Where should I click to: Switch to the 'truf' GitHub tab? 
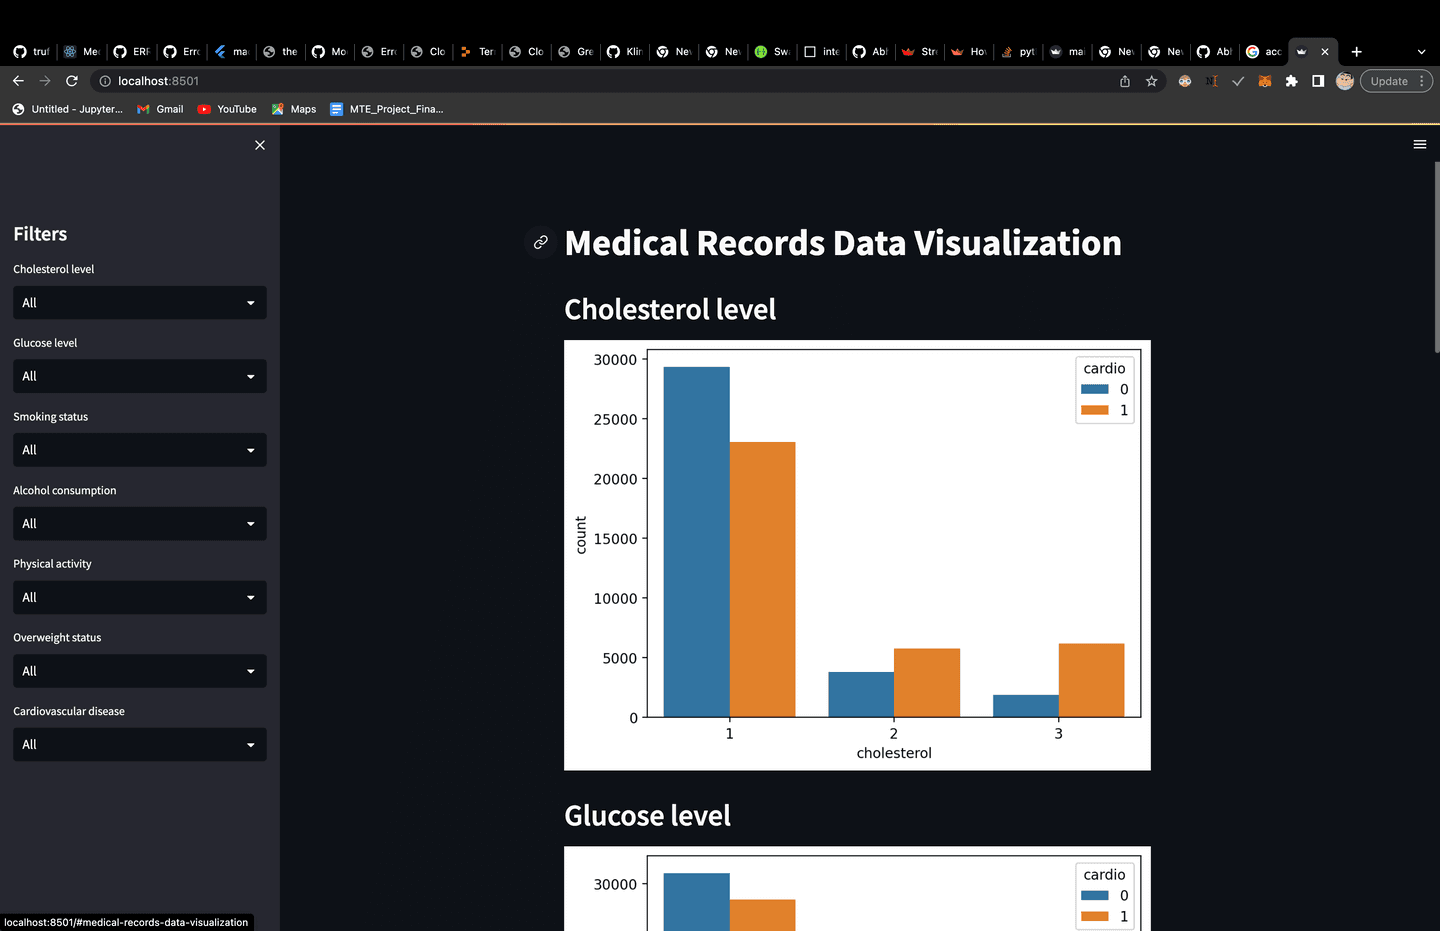(31, 51)
